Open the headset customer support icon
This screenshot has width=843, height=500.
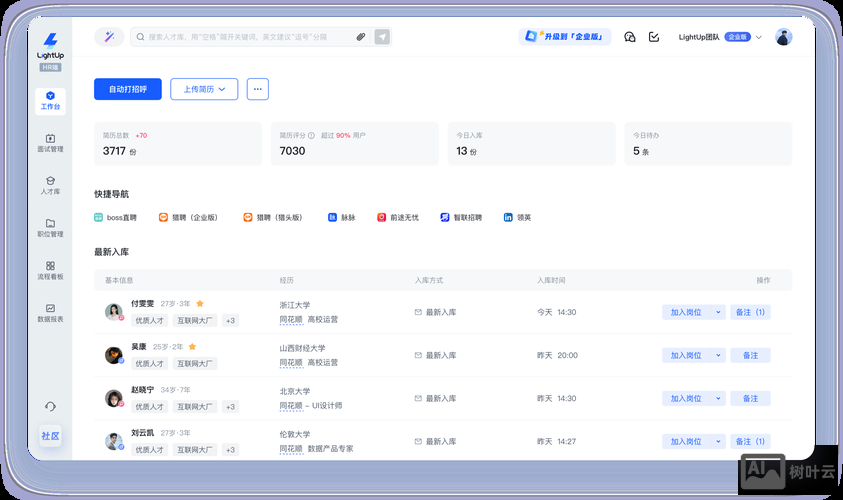click(x=50, y=406)
